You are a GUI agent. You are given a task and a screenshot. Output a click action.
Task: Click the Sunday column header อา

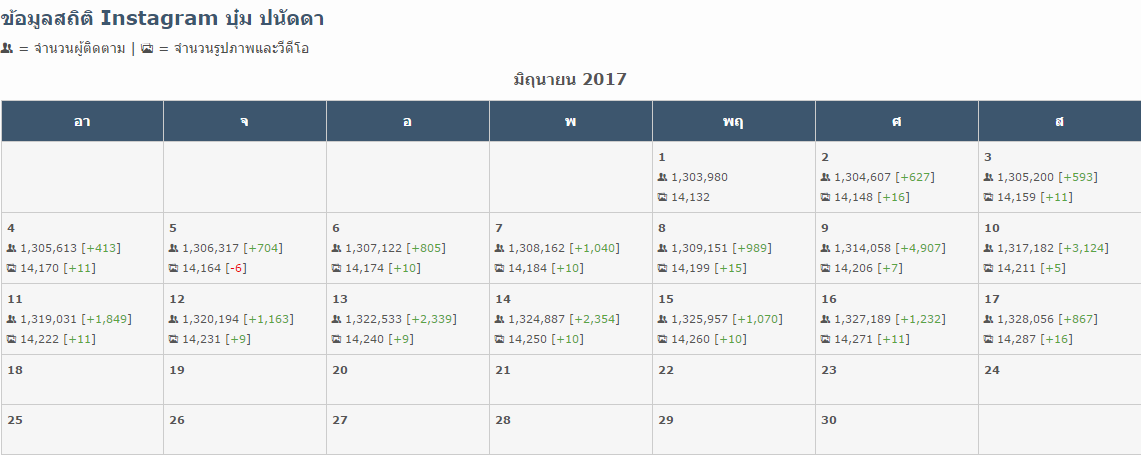pos(82,121)
